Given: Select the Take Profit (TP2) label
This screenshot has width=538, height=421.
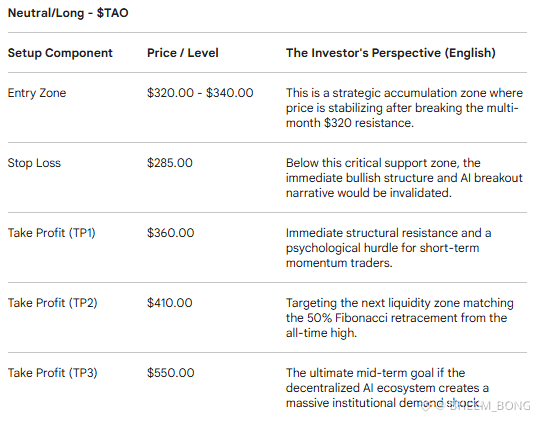Looking at the screenshot, I should (x=52, y=303).
